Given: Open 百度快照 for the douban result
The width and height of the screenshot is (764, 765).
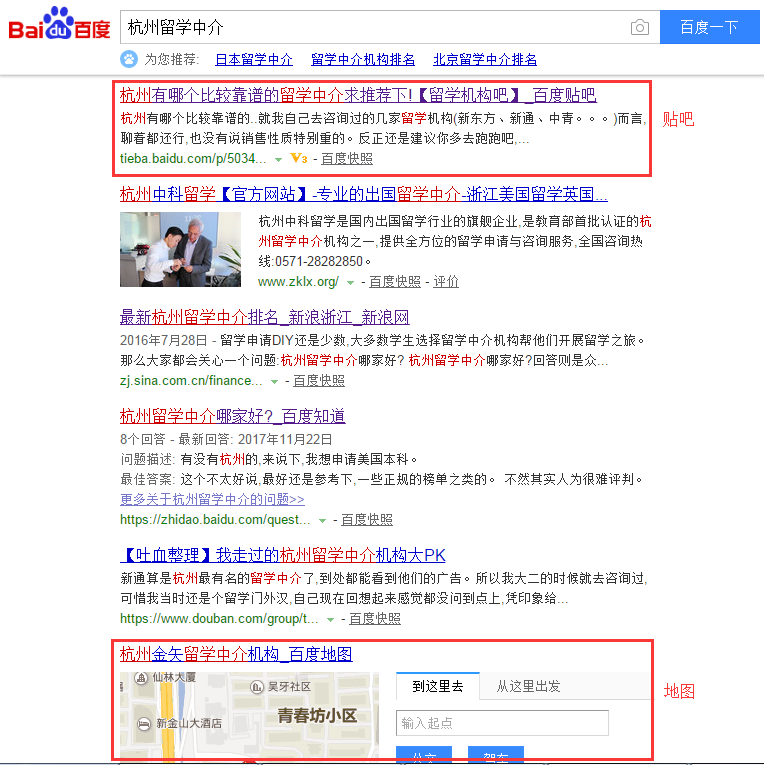Looking at the screenshot, I should point(375,619).
